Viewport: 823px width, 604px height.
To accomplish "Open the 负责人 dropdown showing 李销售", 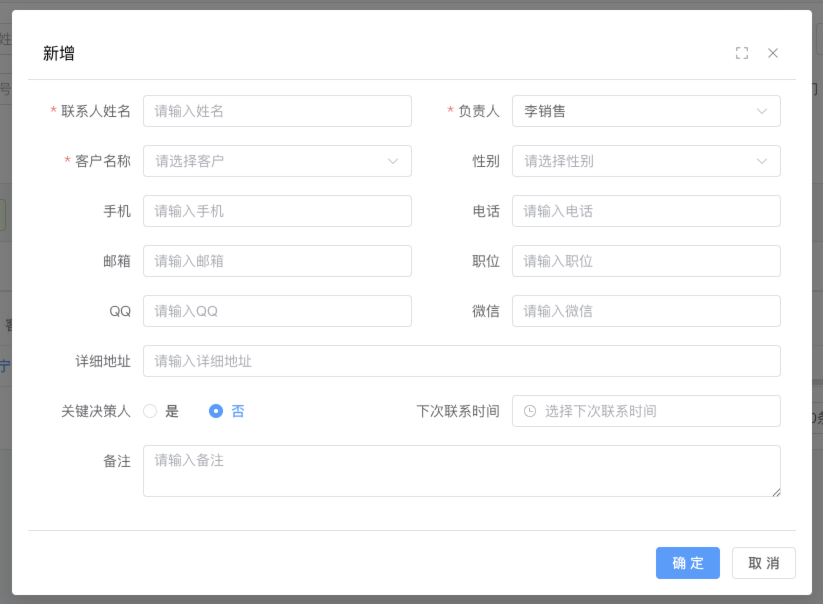I will pos(646,111).
